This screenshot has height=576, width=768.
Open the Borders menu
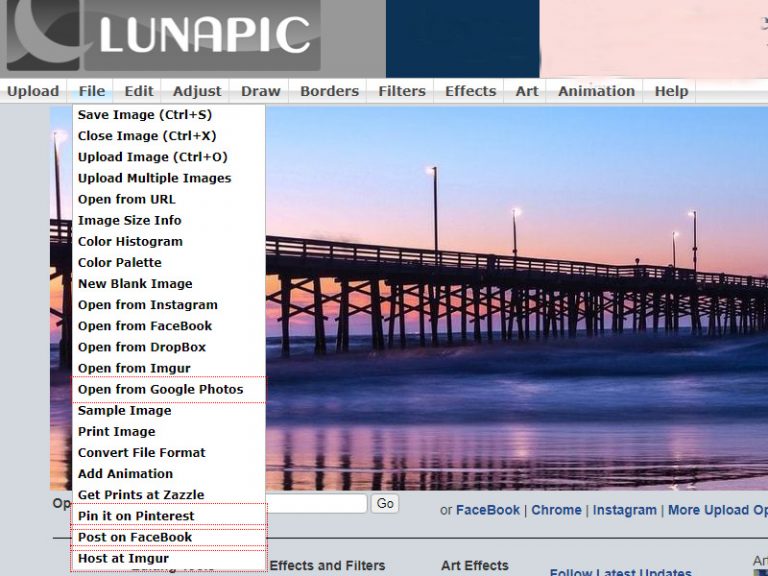click(x=329, y=91)
